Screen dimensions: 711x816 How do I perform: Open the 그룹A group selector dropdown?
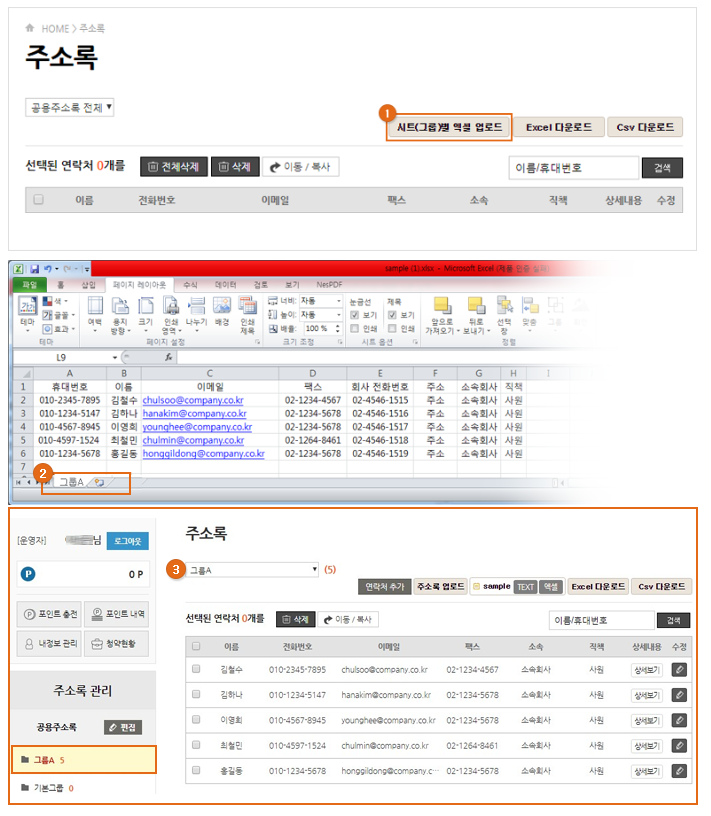[x=253, y=570]
